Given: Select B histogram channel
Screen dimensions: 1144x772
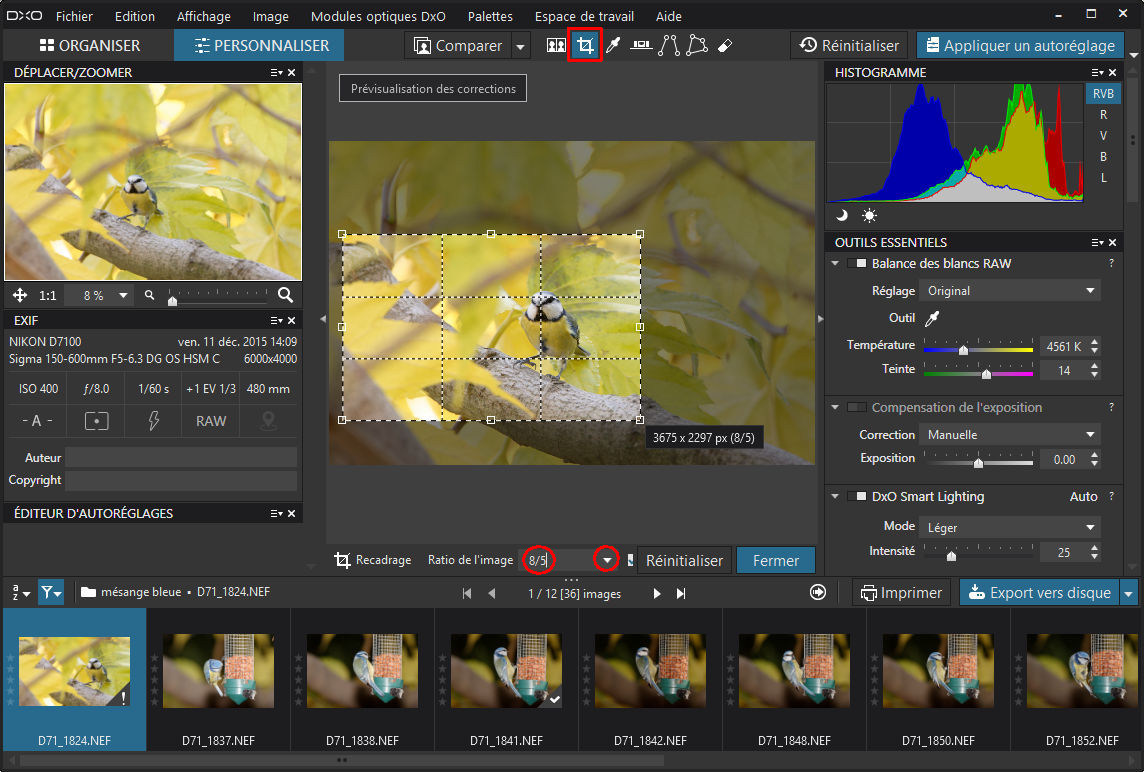Looking at the screenshot, I should pyautogui.click(x=1103, y=157).
